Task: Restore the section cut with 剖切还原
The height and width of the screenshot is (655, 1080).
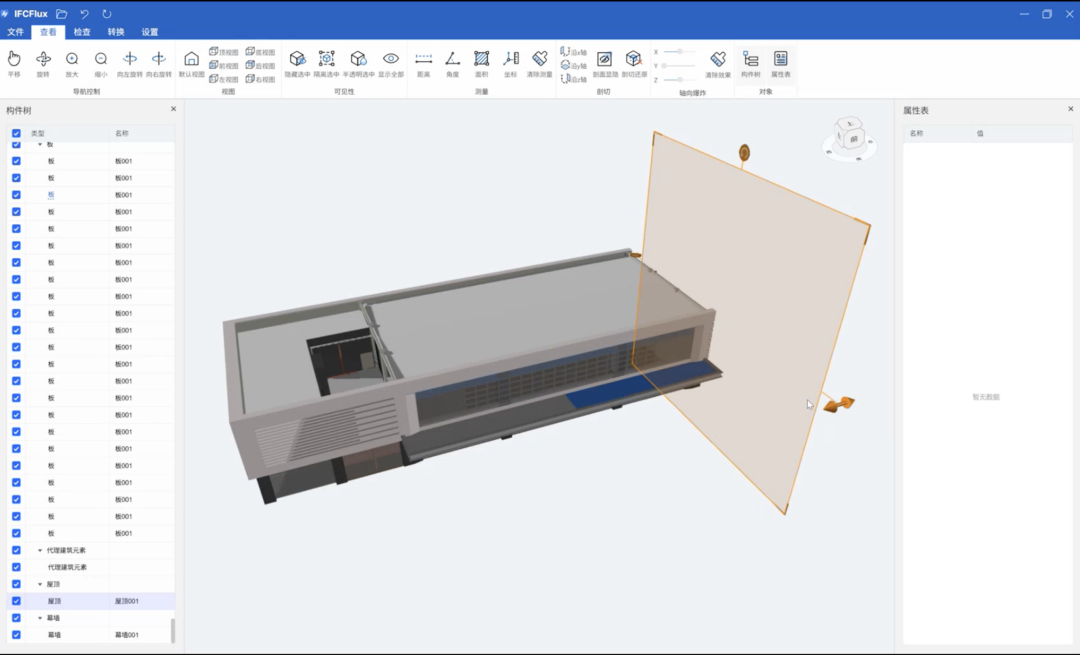Action: click(x=634, y=63)
